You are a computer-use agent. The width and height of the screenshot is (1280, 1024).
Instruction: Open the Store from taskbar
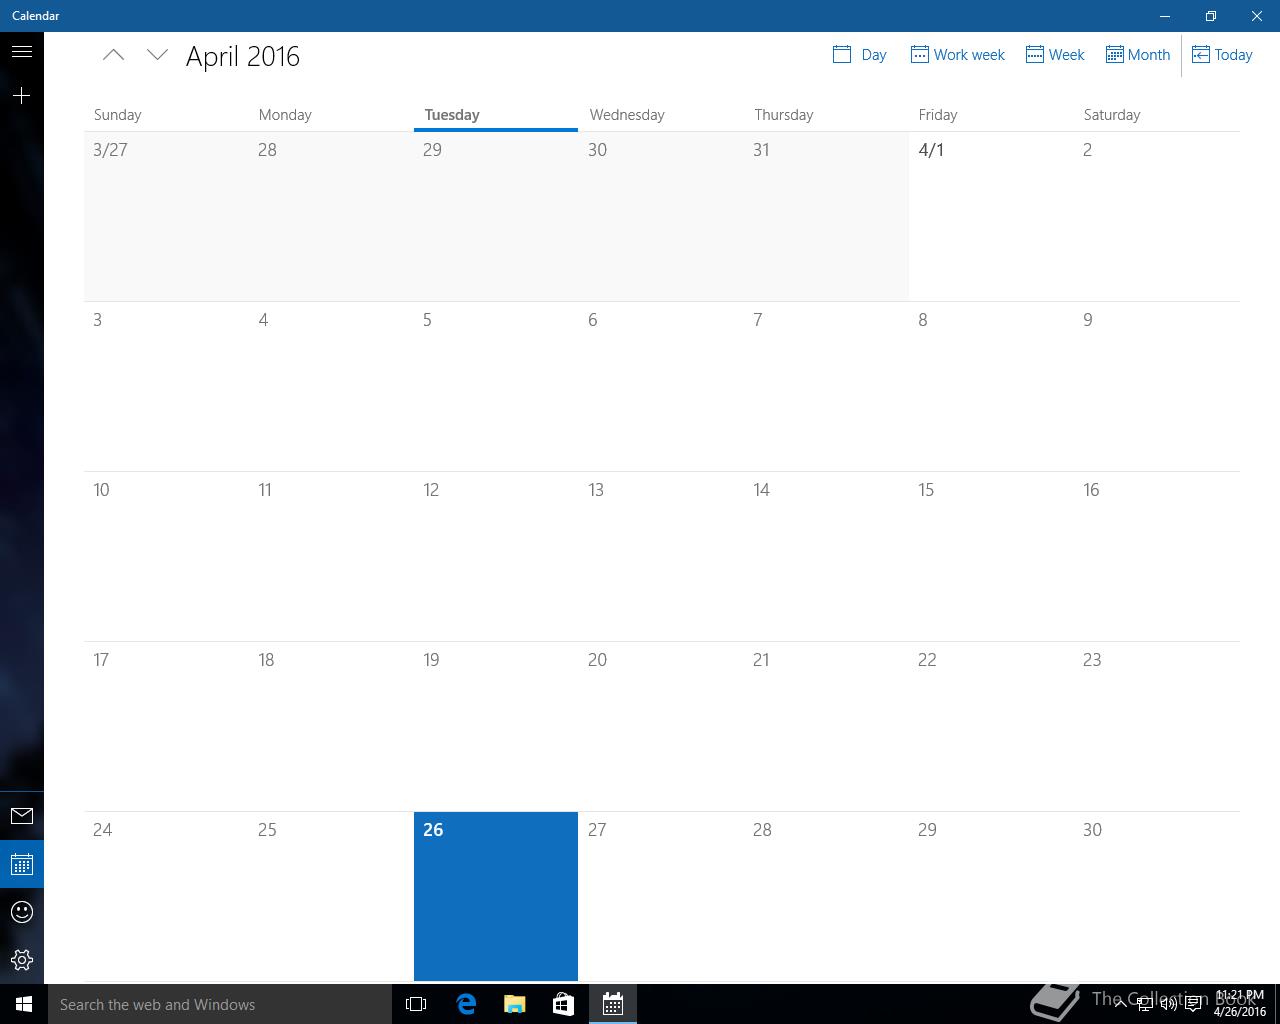[563, 1004]
